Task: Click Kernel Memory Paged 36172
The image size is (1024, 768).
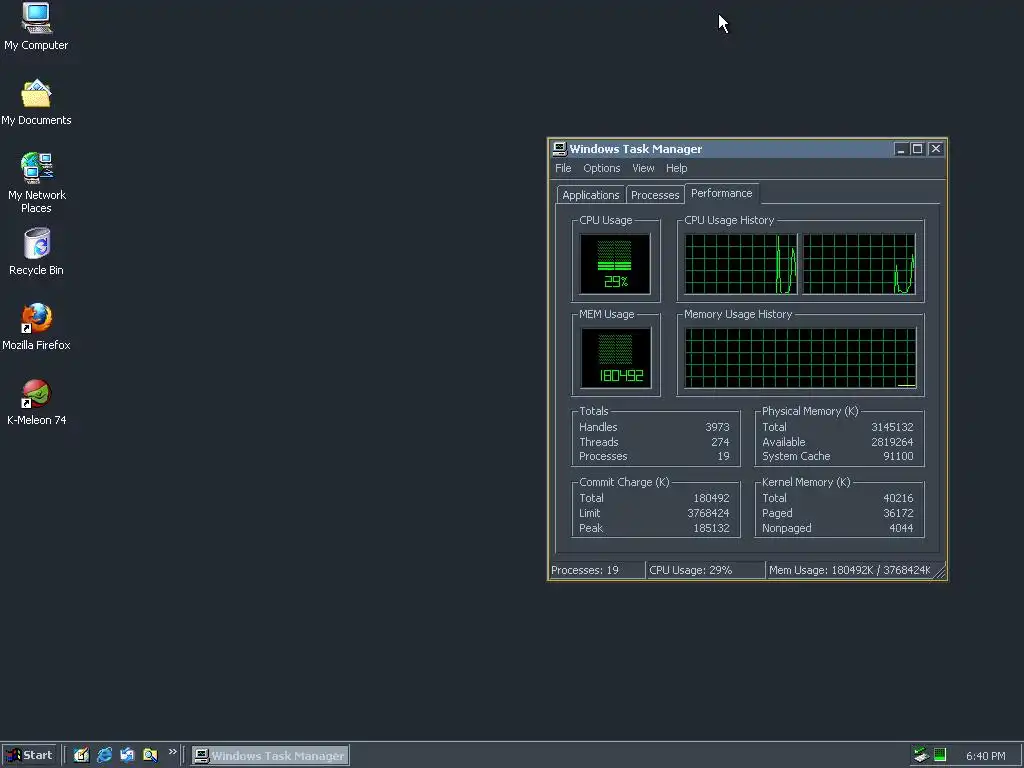Action: (898, 513)
